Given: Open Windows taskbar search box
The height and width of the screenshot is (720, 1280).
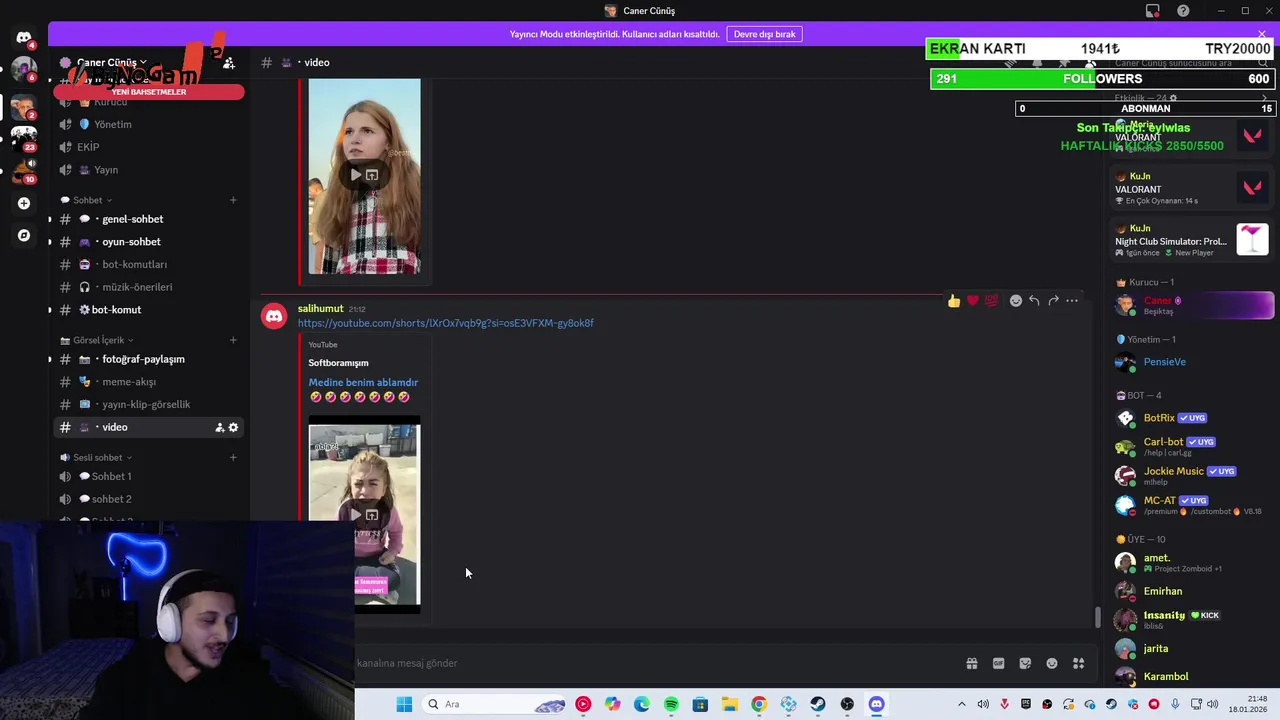Looking at the screenshot, I should (x=496, y=704).
